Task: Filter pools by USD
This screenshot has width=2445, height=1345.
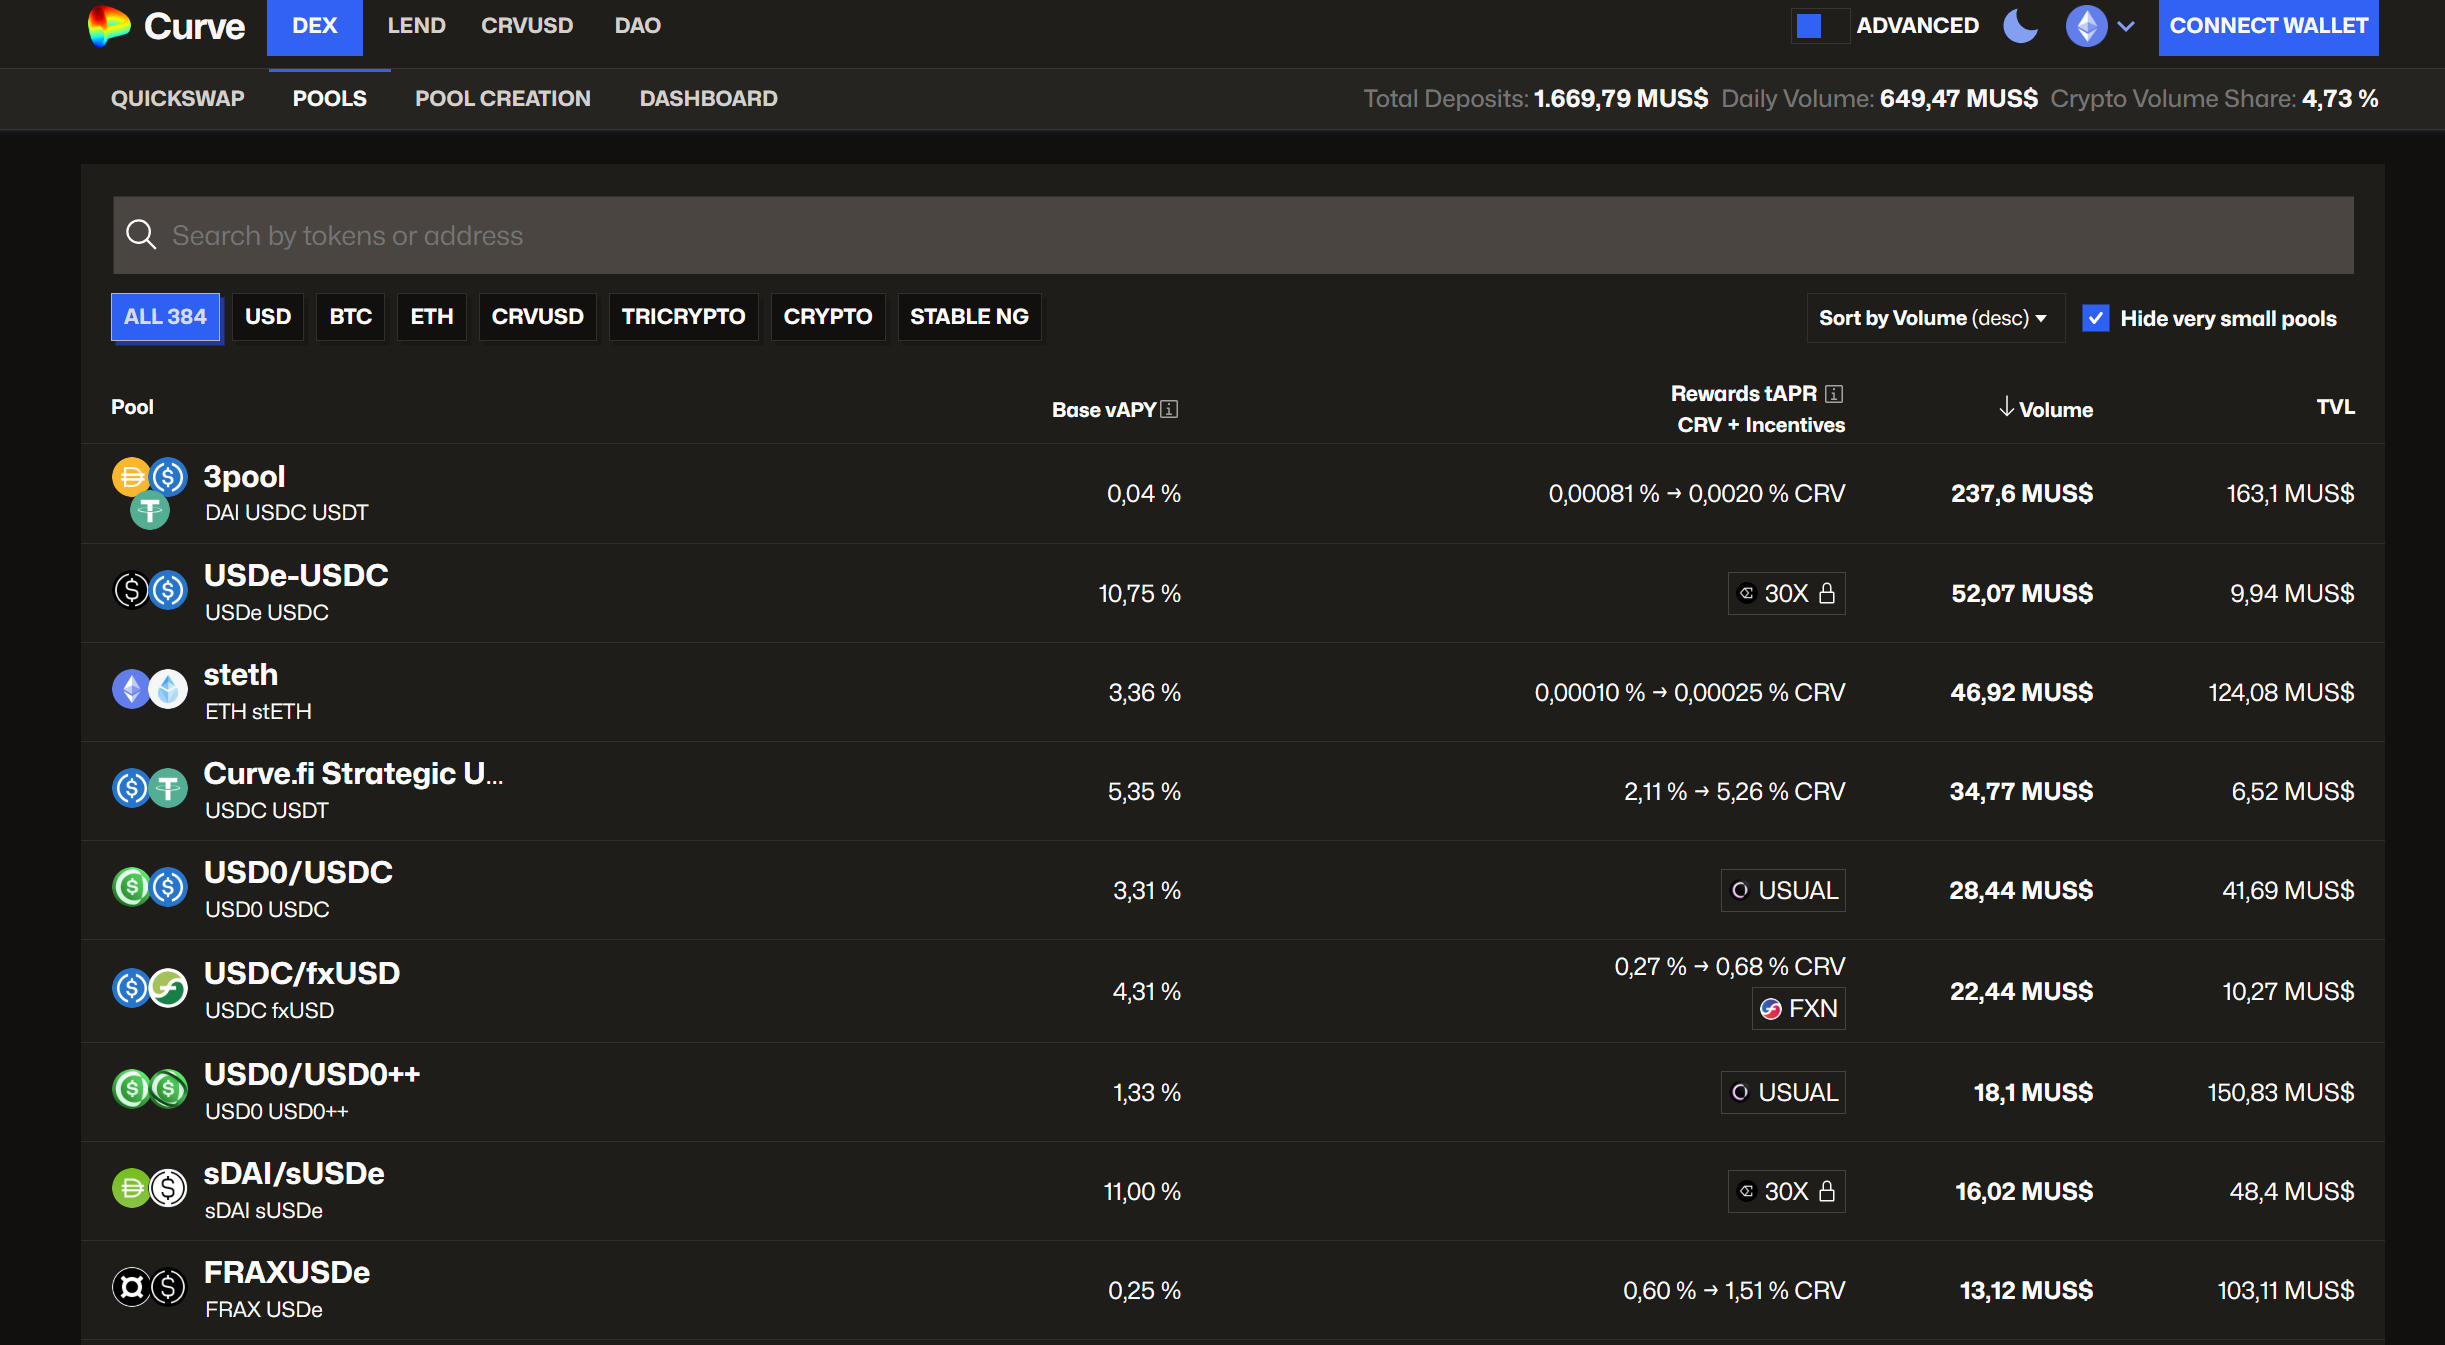Action: click(268, 317)
